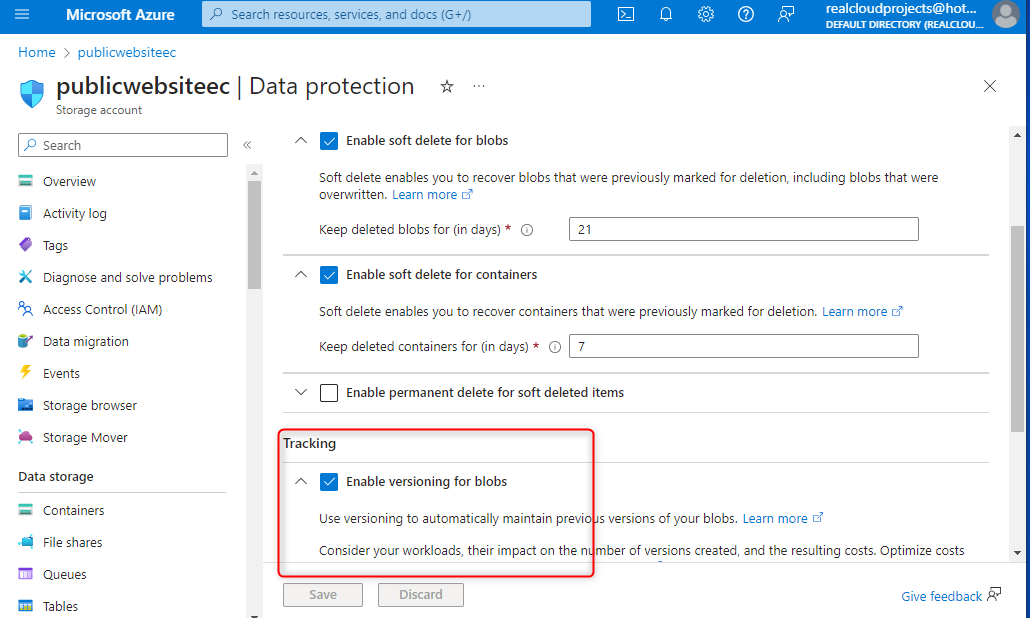Image resolution: width=1030 pixels, height=618 pixels.
Task: Click info icon beside deleted blobs days
Action: tap(527, 230)
